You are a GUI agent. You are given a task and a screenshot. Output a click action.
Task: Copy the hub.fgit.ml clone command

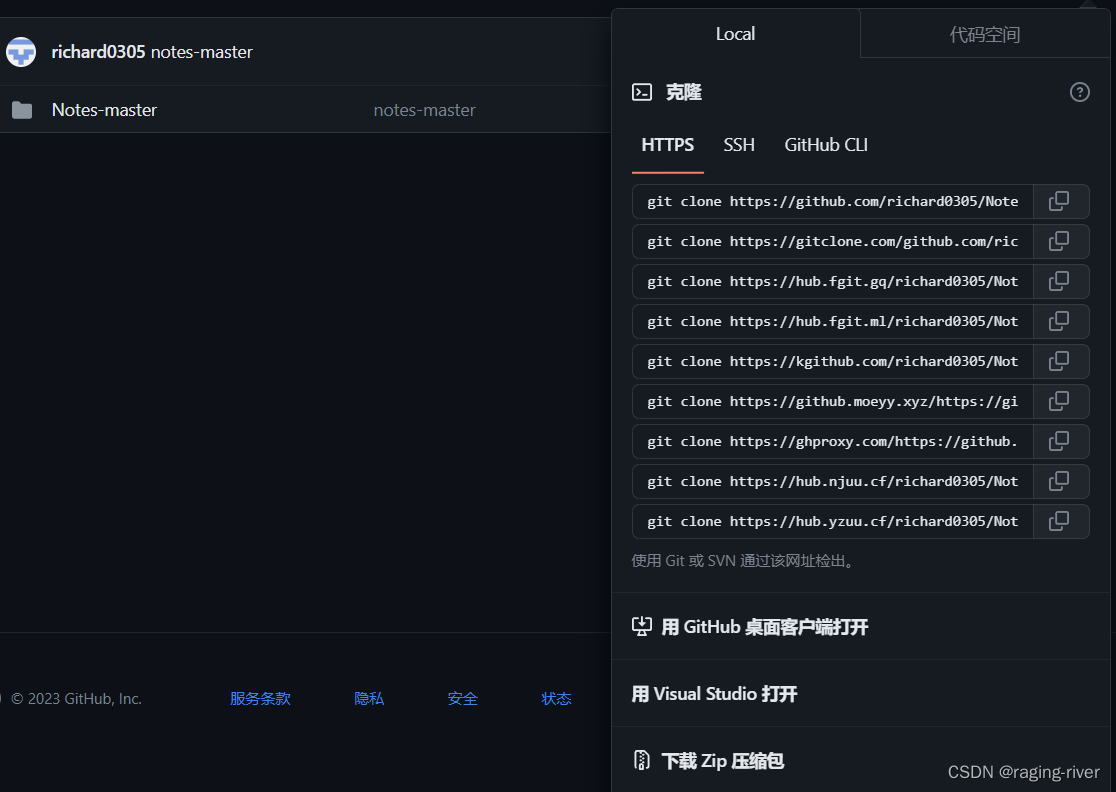coord(1060,321)
